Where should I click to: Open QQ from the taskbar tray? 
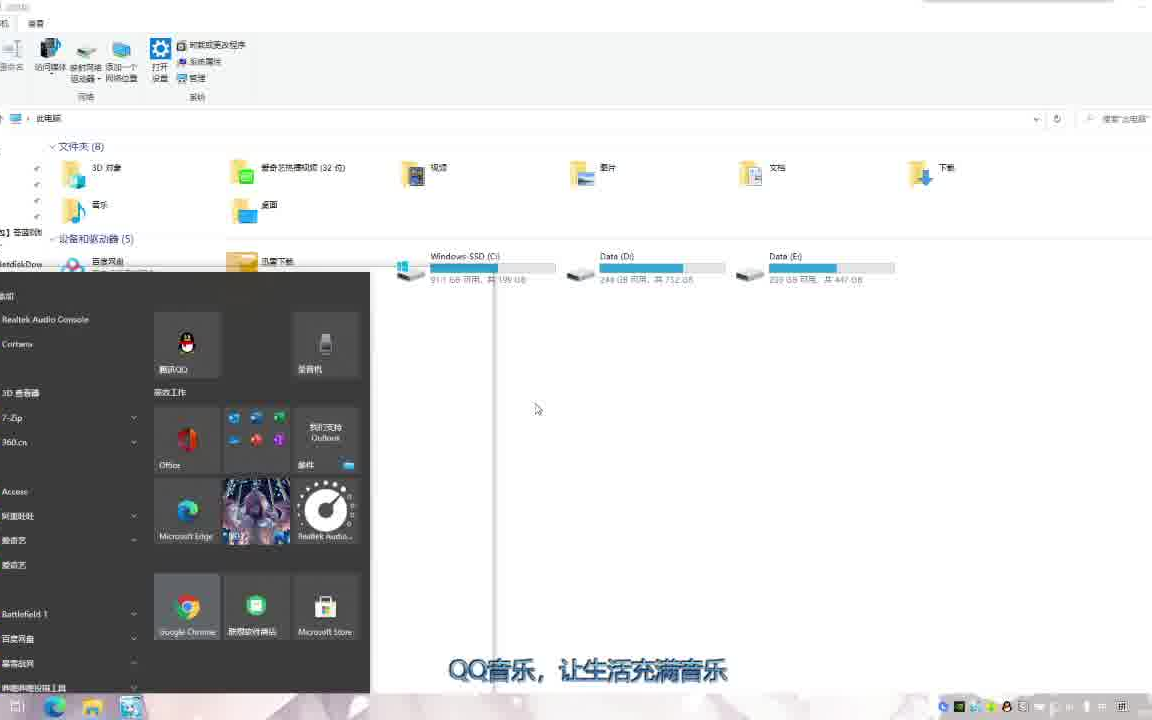[1005, 707]
